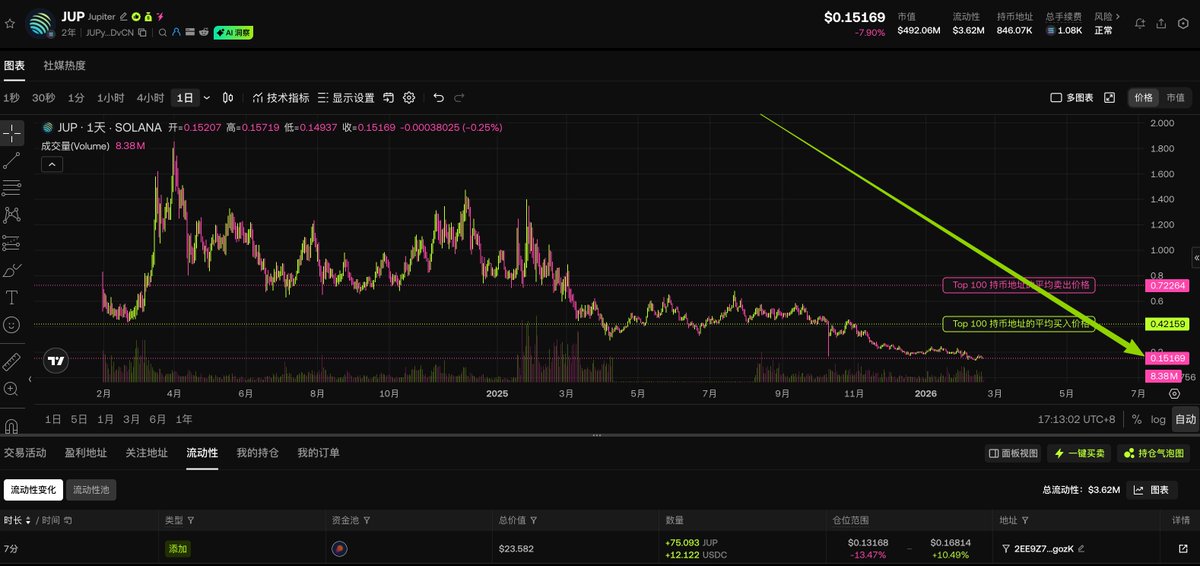Open the 盈利地址 tab
Screen dimensions: 1200x566
(x=86, y=453)
